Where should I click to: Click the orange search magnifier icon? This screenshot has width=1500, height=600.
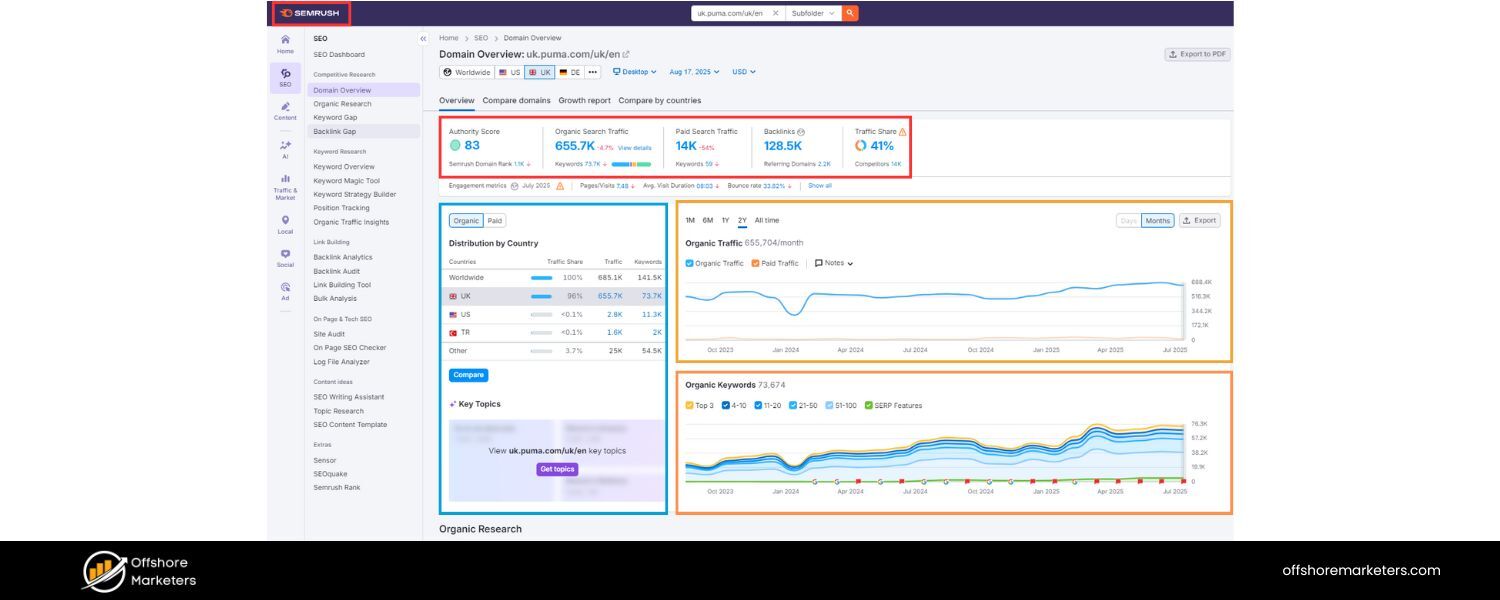pyautogui.click(x=849, y=13)
